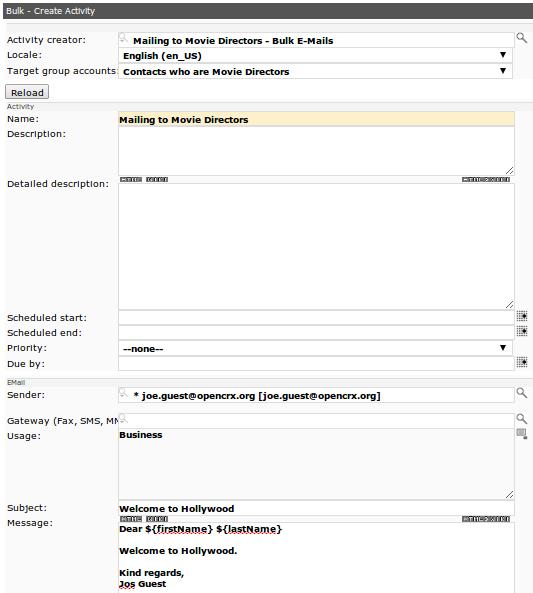The width and height of the screenshot is (533, 593).
Task: Click inside the Message text area
Action: pyautogui.click(x=316, y=558)
